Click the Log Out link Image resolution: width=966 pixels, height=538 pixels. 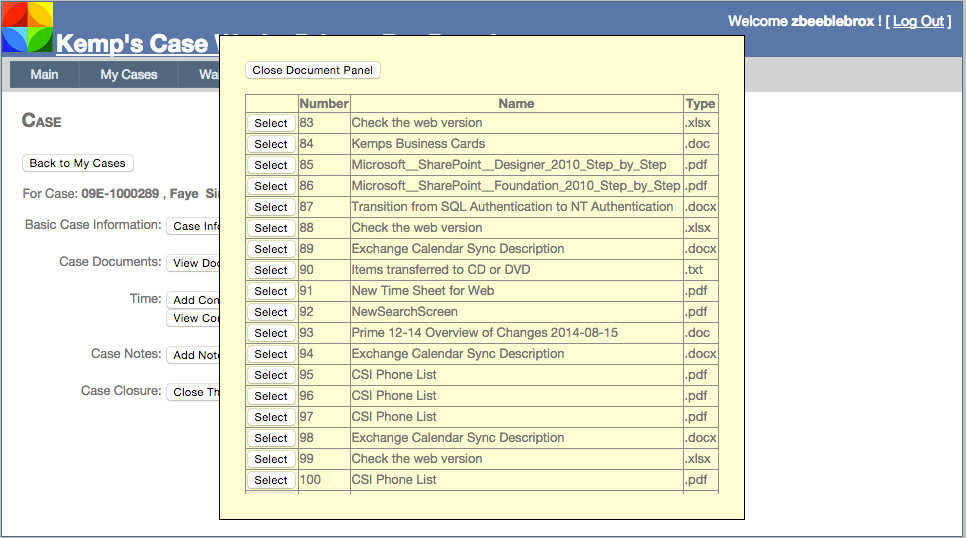(918, 21)
